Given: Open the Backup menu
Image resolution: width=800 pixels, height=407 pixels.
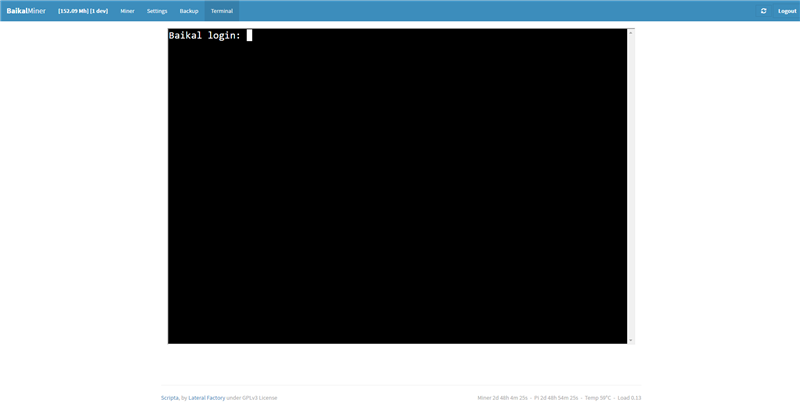Looking at the screenshot, I should tap(189, 11).
